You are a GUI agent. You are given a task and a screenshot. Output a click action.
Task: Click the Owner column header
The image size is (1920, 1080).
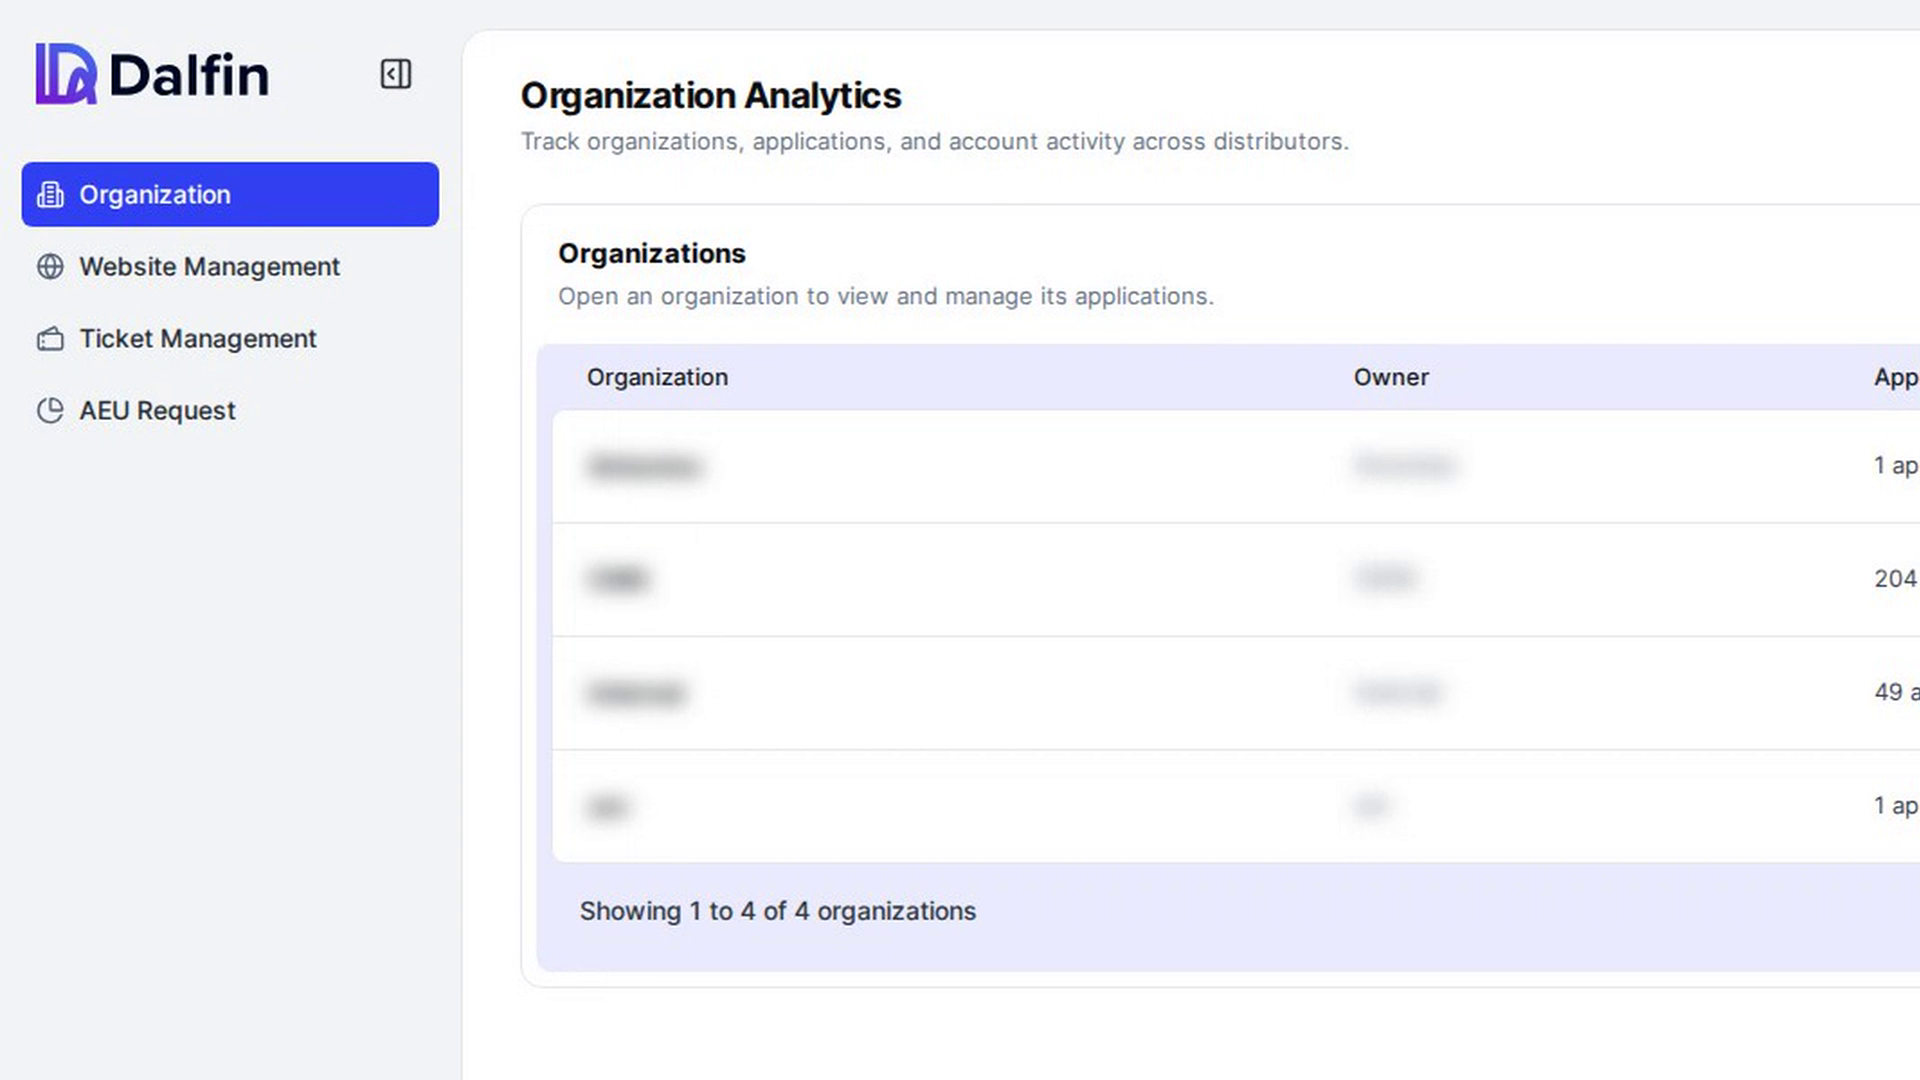point(1391,377)
